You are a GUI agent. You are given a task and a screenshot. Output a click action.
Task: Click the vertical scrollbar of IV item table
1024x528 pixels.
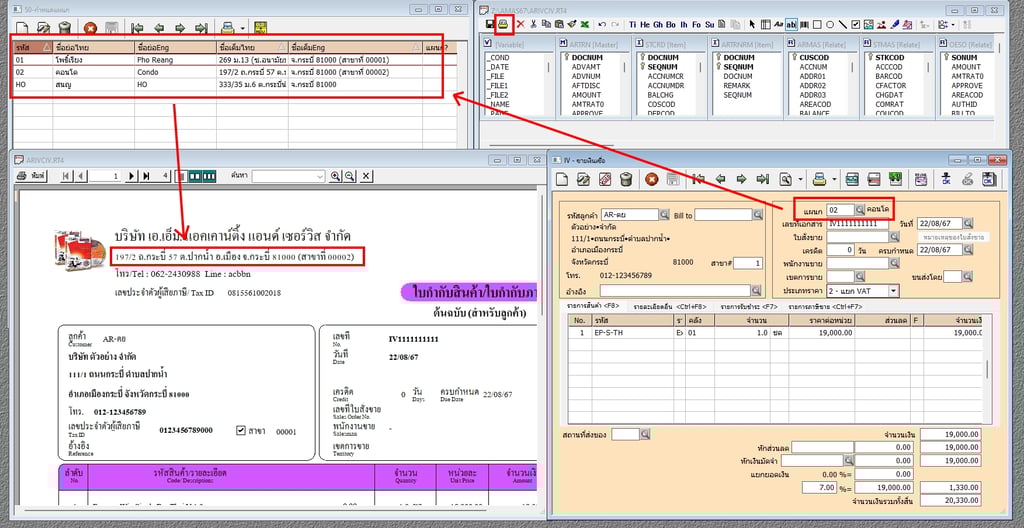[987, 369]
